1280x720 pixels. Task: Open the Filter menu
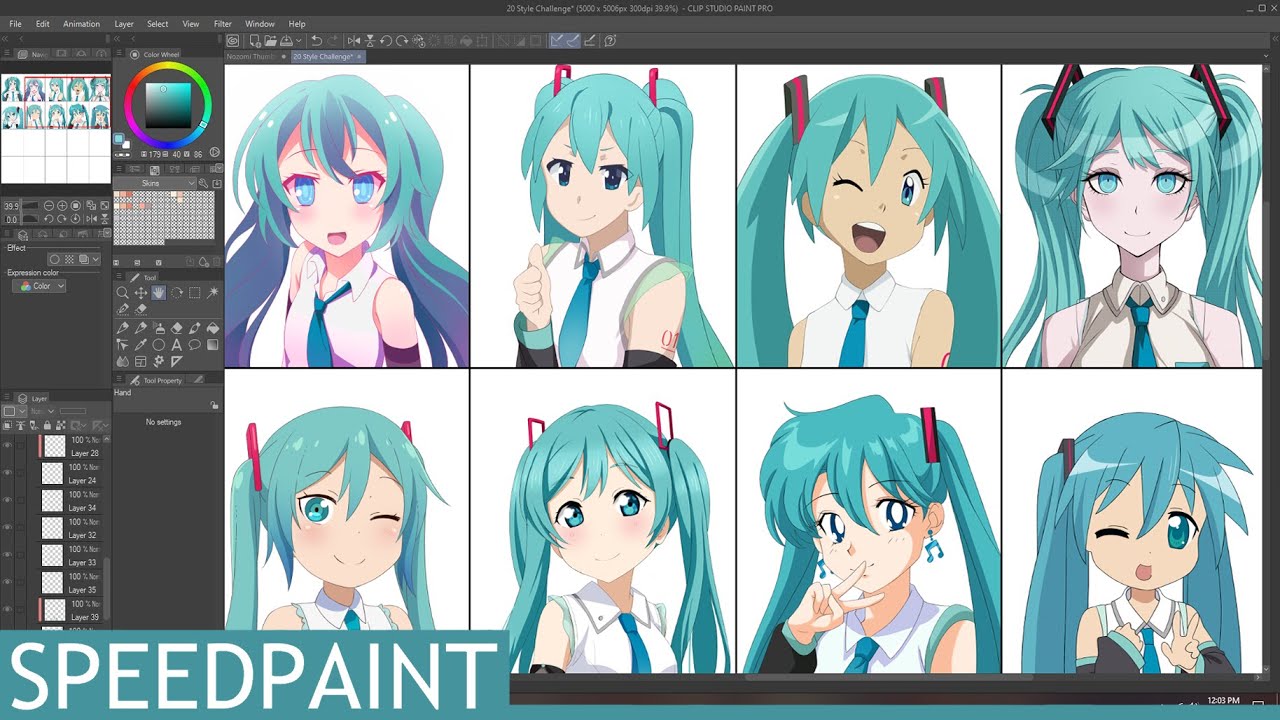pyautogui.click(x=223, y=23)
